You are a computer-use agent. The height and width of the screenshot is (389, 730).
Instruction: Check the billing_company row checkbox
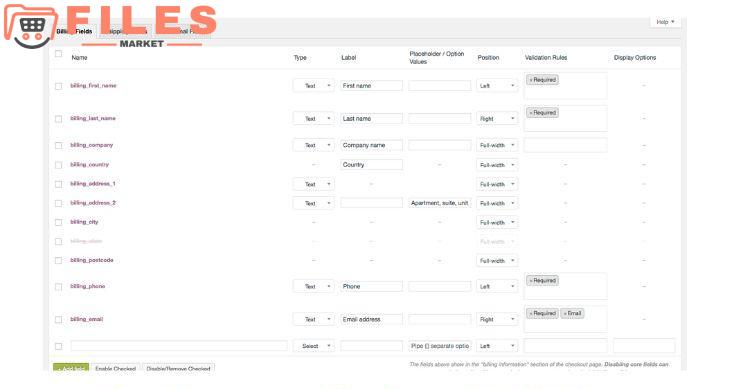(x=58, y=146)
